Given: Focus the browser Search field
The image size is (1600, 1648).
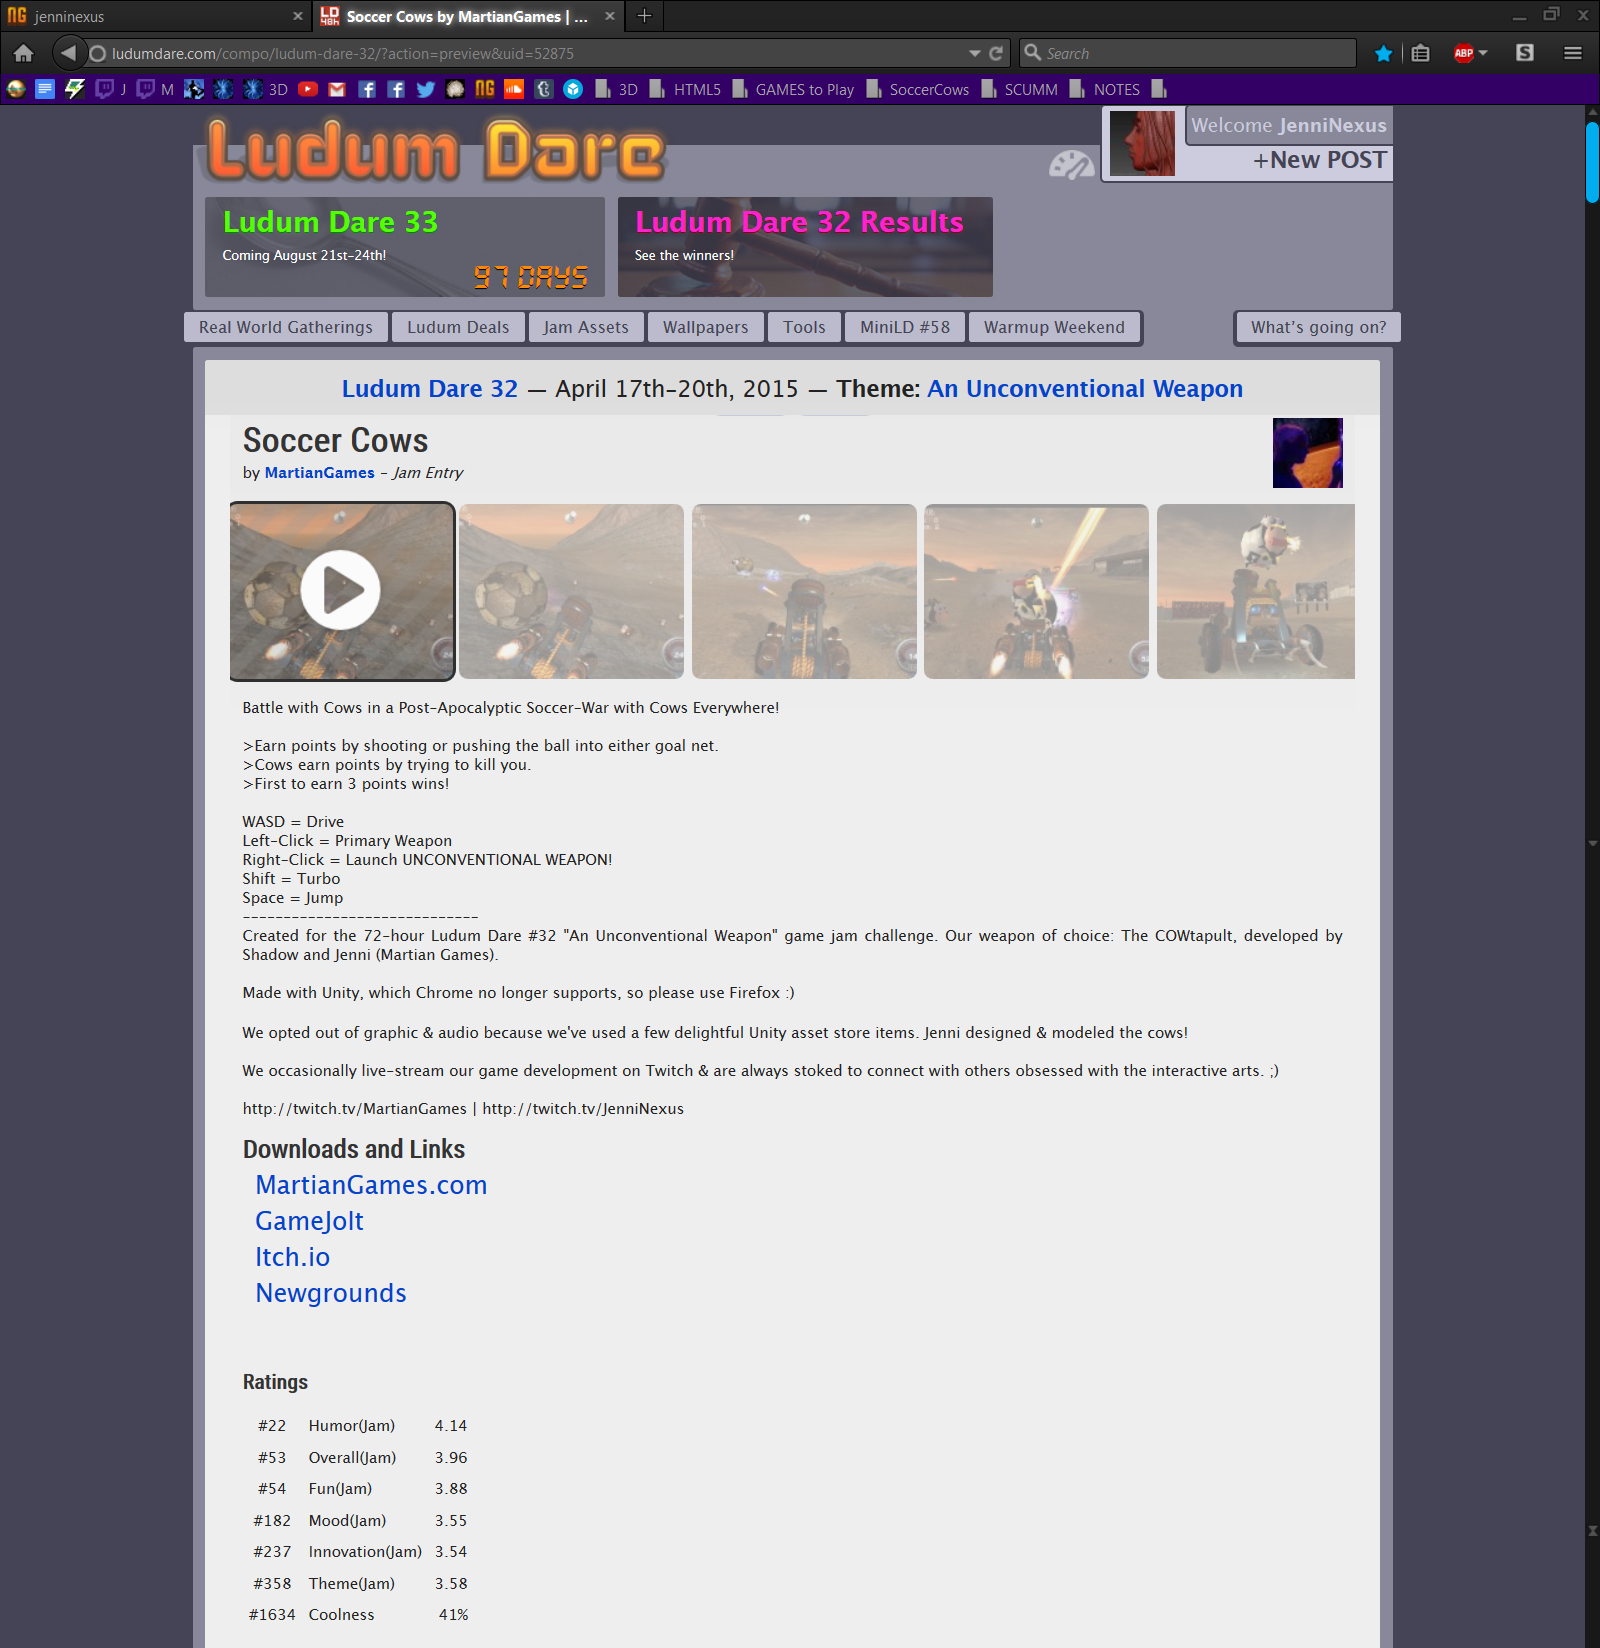Looking at the screenshot, I should (x=1188, y=53).
